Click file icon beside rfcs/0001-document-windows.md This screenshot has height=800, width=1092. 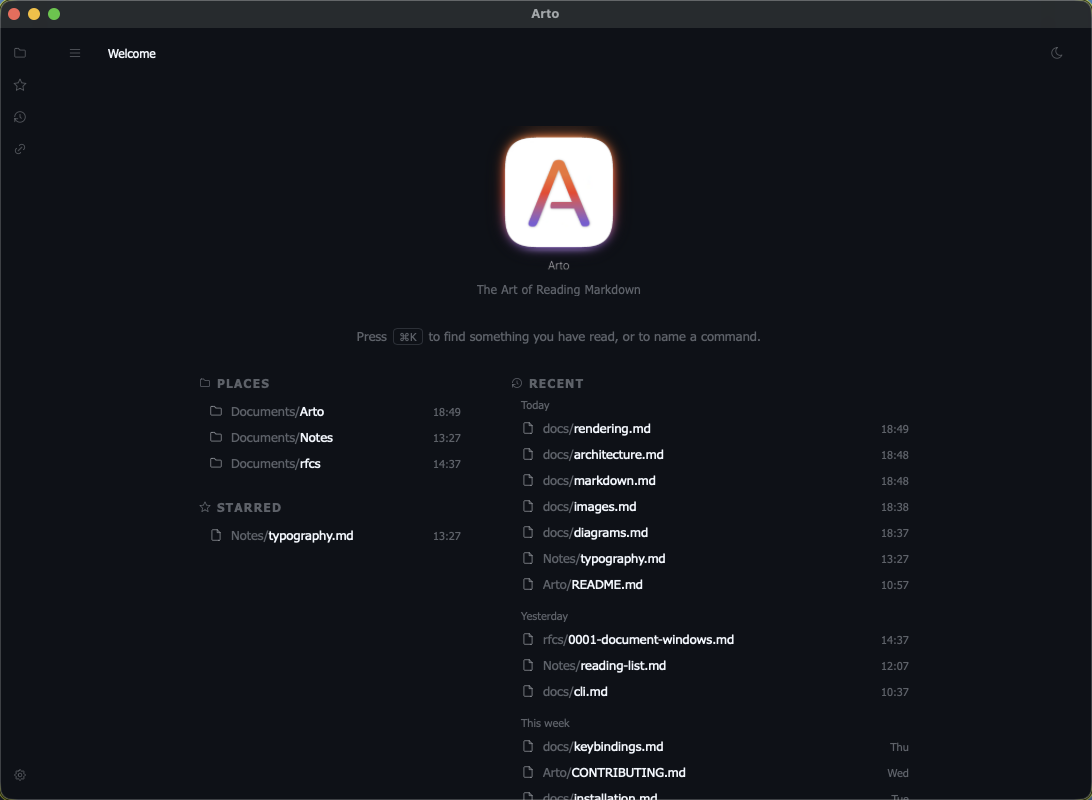pyautogui.click(x=528, y=639)
